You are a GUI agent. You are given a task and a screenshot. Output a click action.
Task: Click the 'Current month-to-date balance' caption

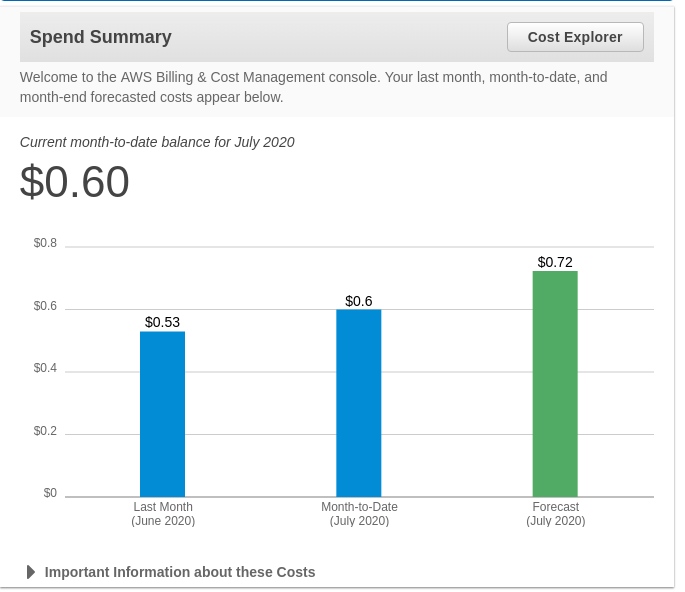(x=157, y=142)
